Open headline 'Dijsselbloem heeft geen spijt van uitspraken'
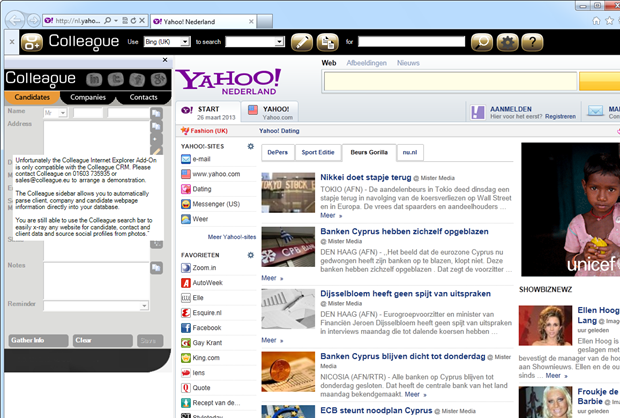This screenshot has width=620, height=418. pyautogui.click(x=405, y=293)
